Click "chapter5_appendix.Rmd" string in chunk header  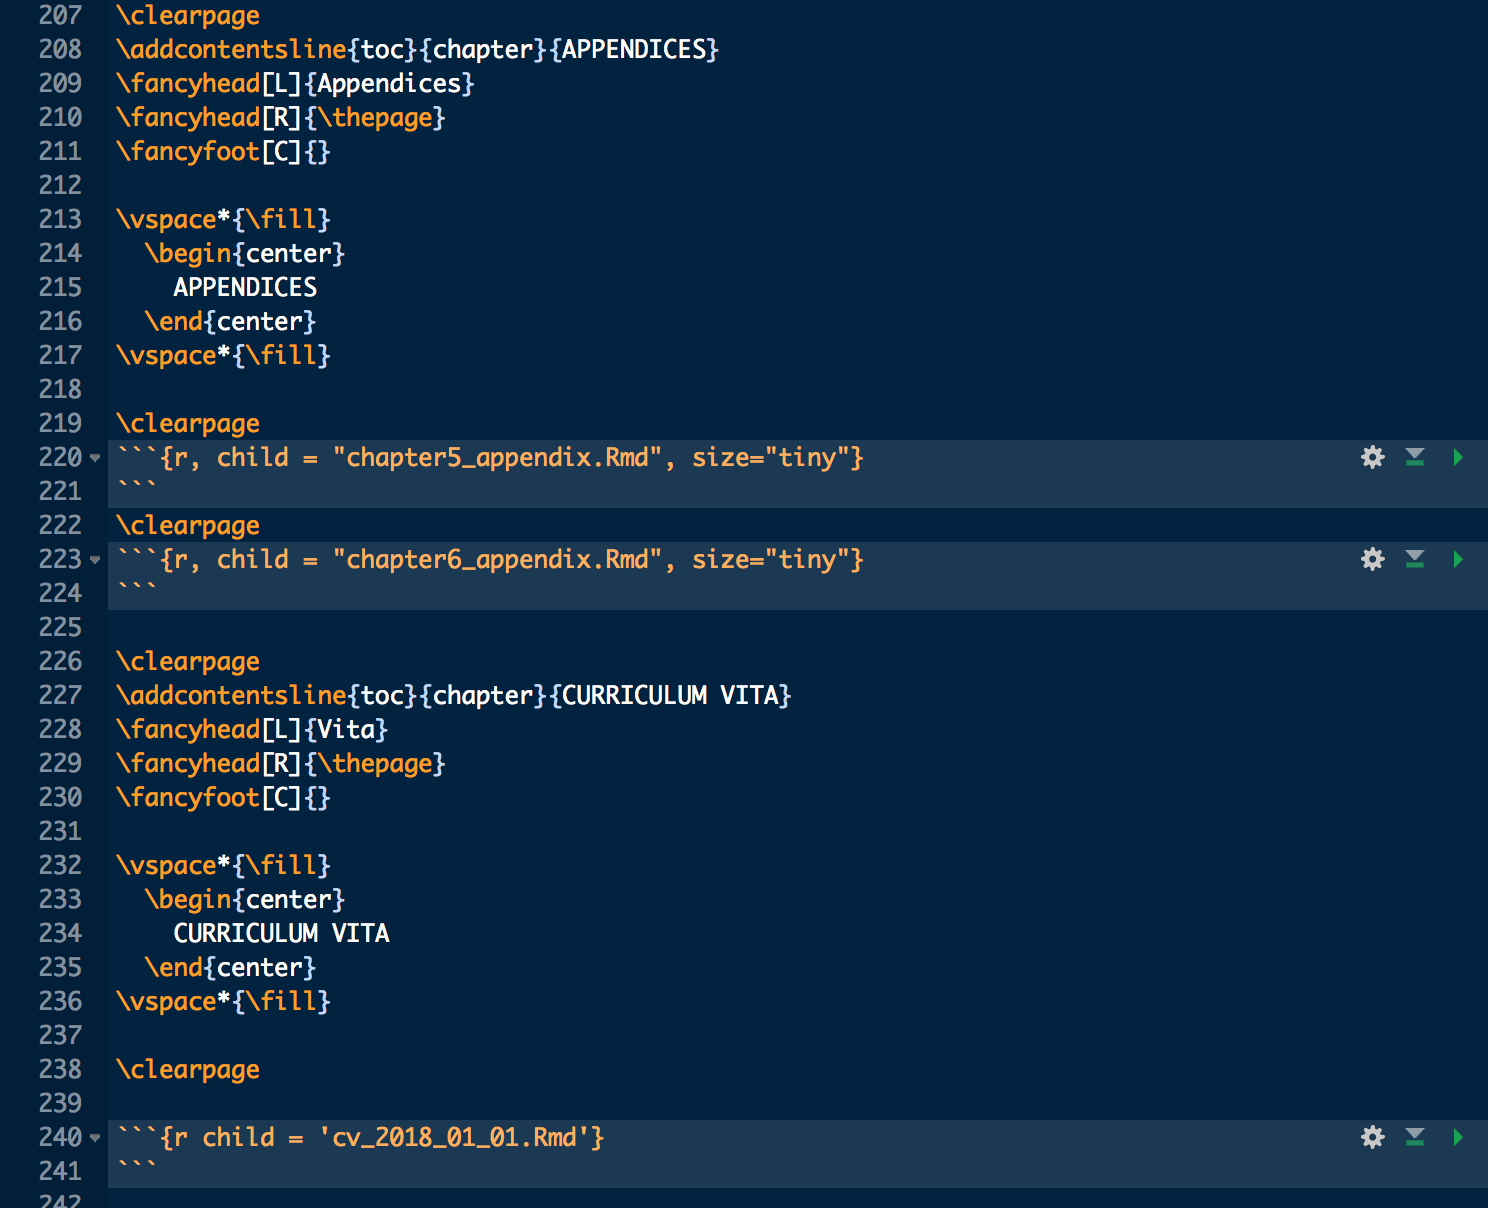click(x=497, y=457)
